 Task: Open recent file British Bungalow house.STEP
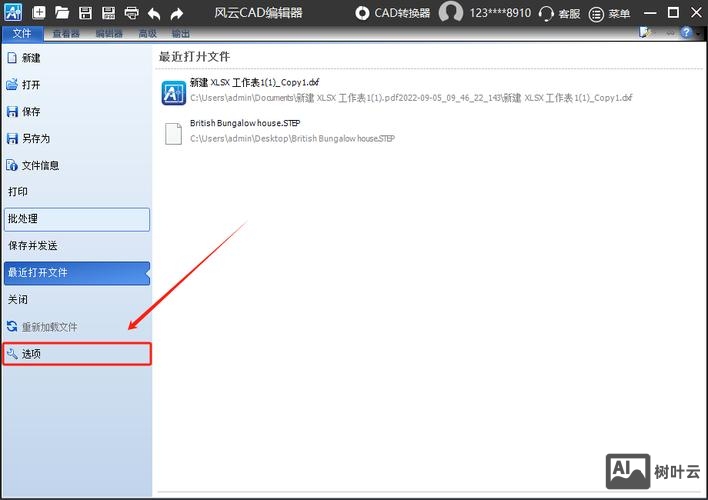click(x=244, y=124)
